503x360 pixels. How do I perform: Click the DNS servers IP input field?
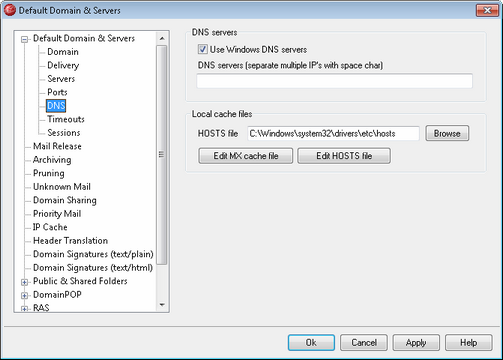pos(334,81)
